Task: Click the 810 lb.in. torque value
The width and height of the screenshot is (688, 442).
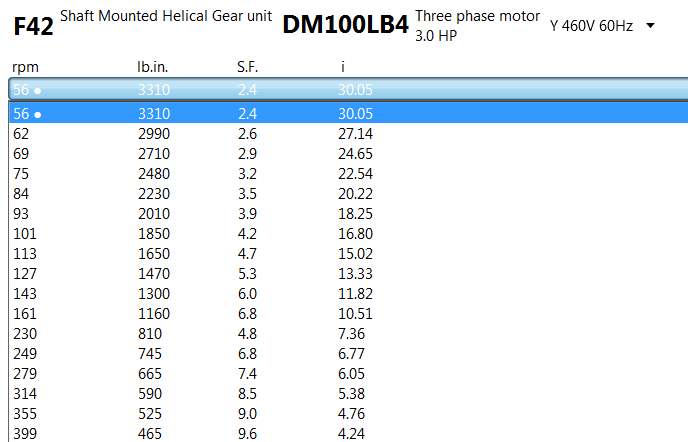Action: pos(150,334)
